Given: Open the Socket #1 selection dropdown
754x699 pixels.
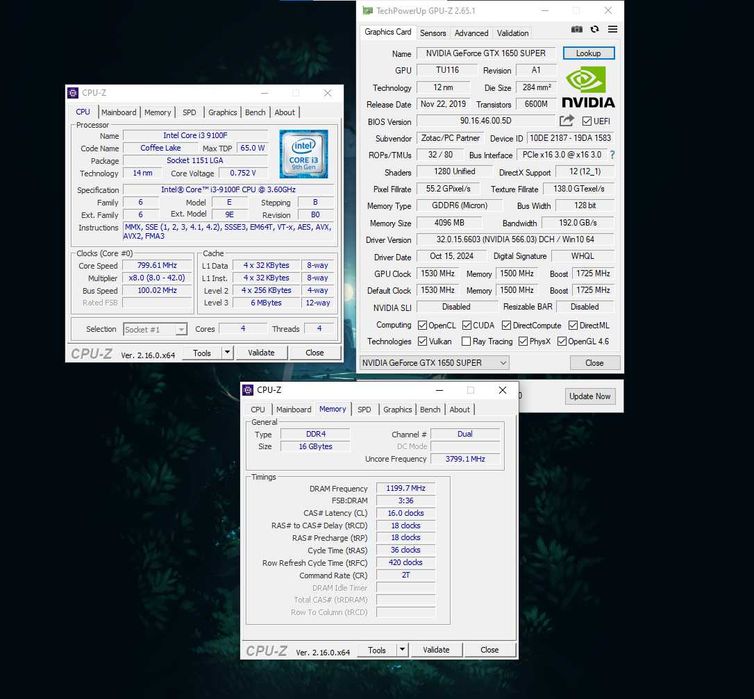Looking at the screenshot, I should click(155, 329).
